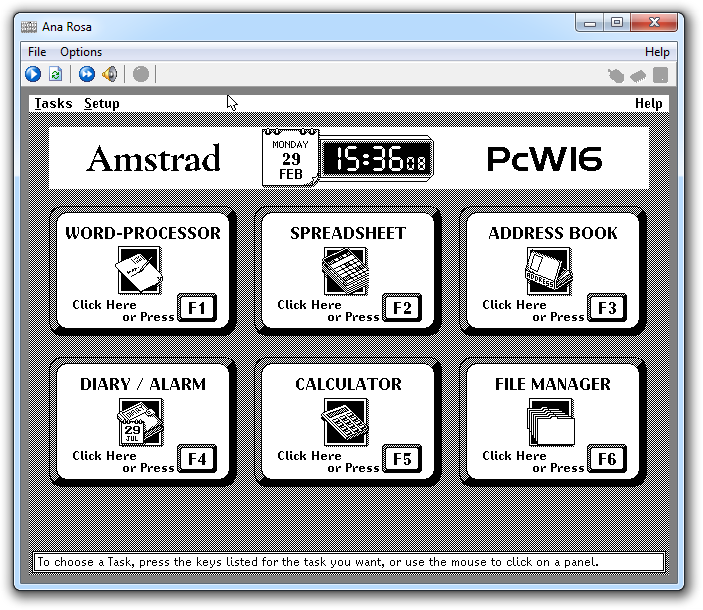
Task: Click the F2 key button on Spreadsheet panel
Action: click(402, 308)
